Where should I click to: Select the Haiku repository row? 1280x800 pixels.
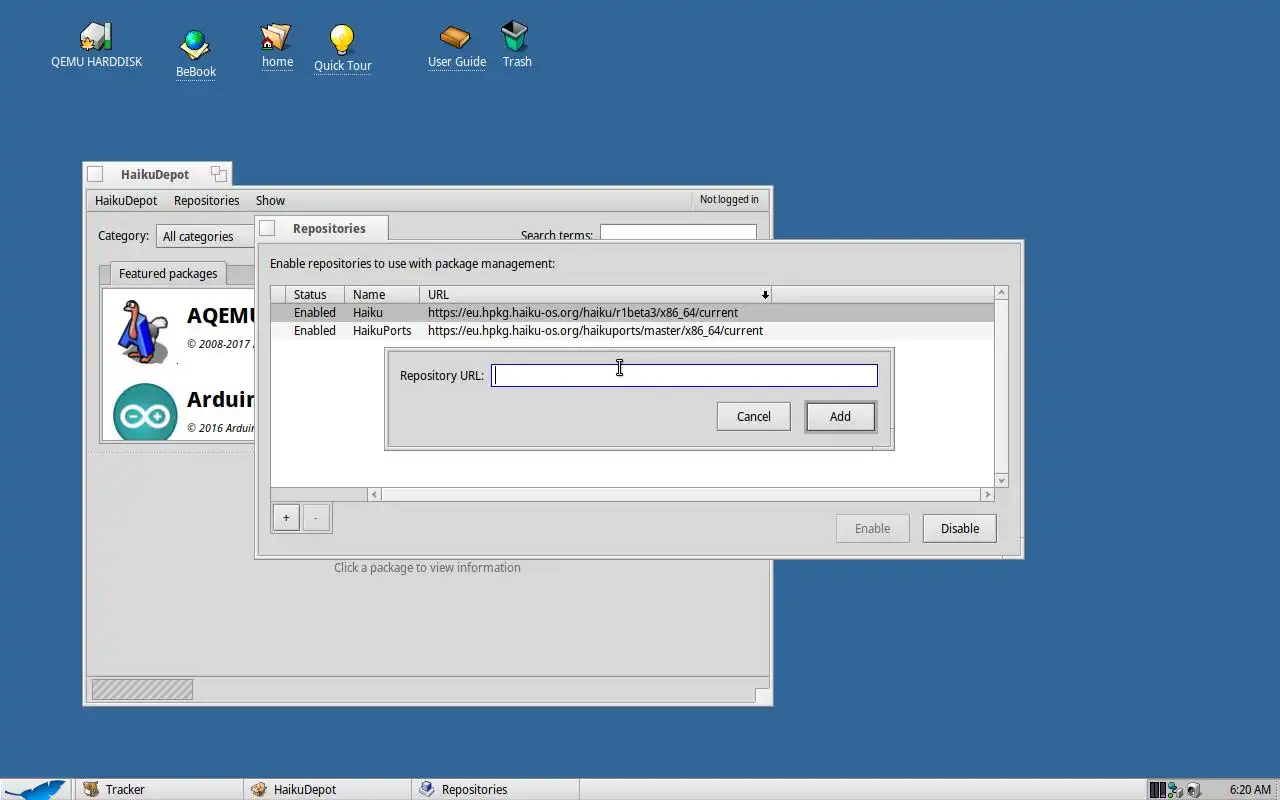[x=632, y=312]
